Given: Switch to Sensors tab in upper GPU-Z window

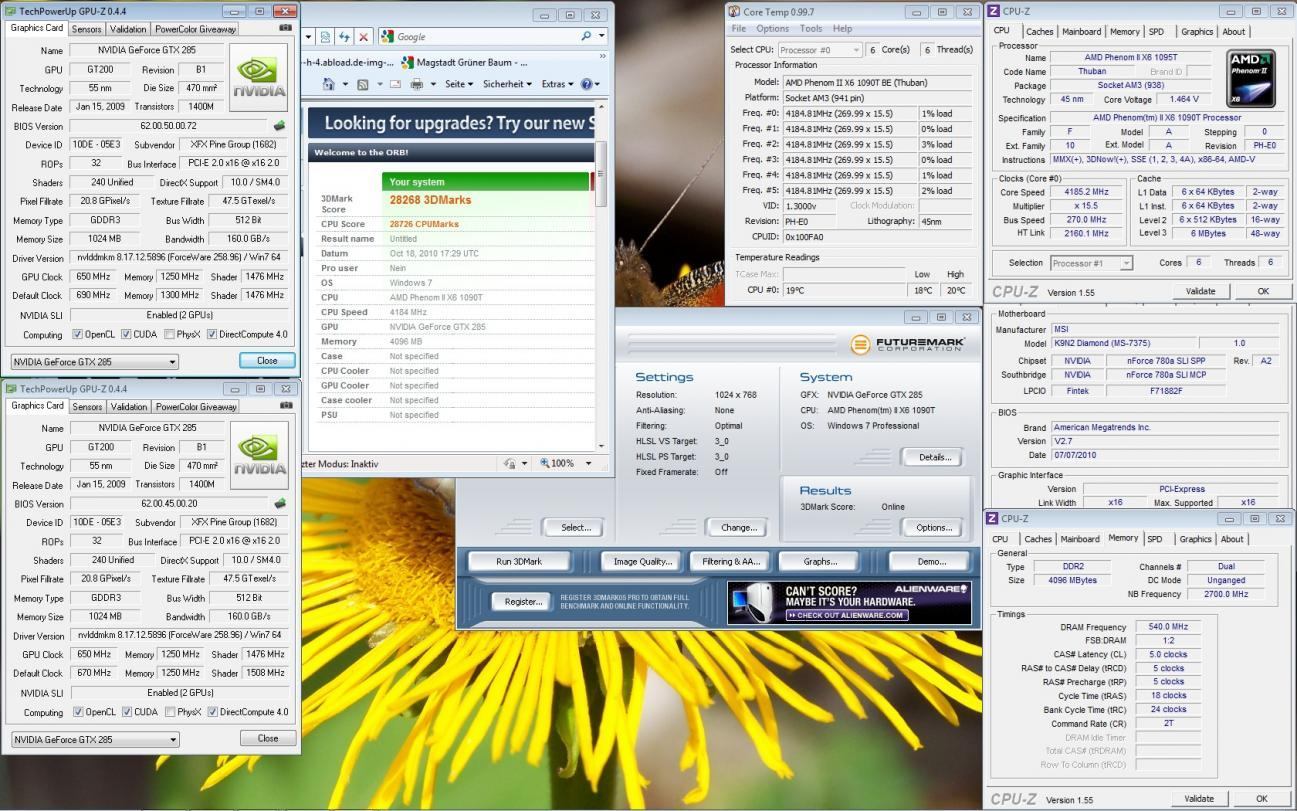Looking at the screenshot, I should tap(87, 29).
